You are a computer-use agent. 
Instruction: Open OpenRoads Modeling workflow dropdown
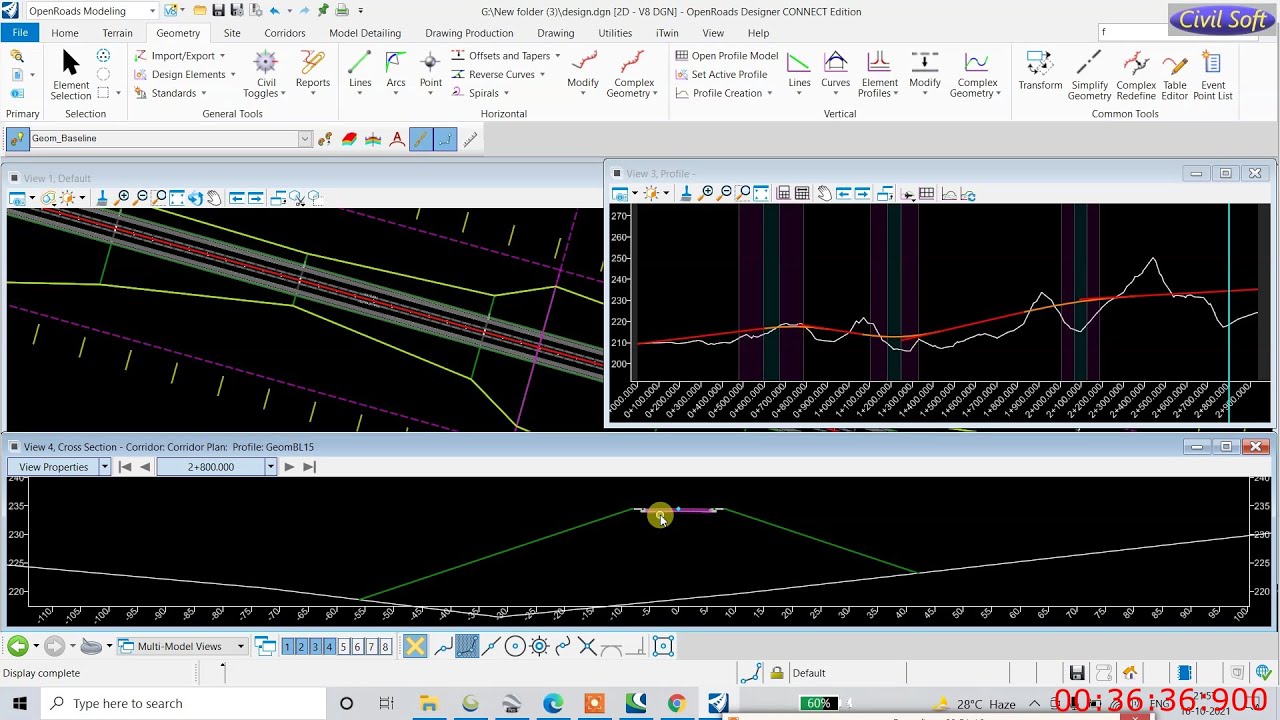point(152,11)
